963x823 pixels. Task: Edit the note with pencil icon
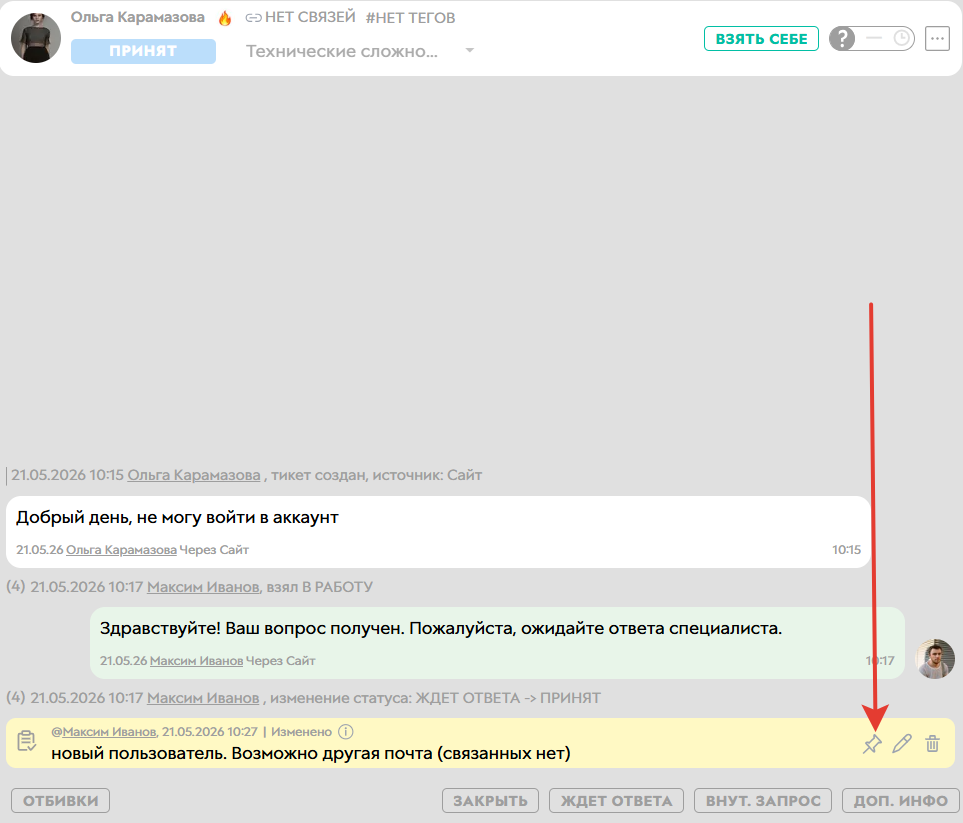coord(902,744)
